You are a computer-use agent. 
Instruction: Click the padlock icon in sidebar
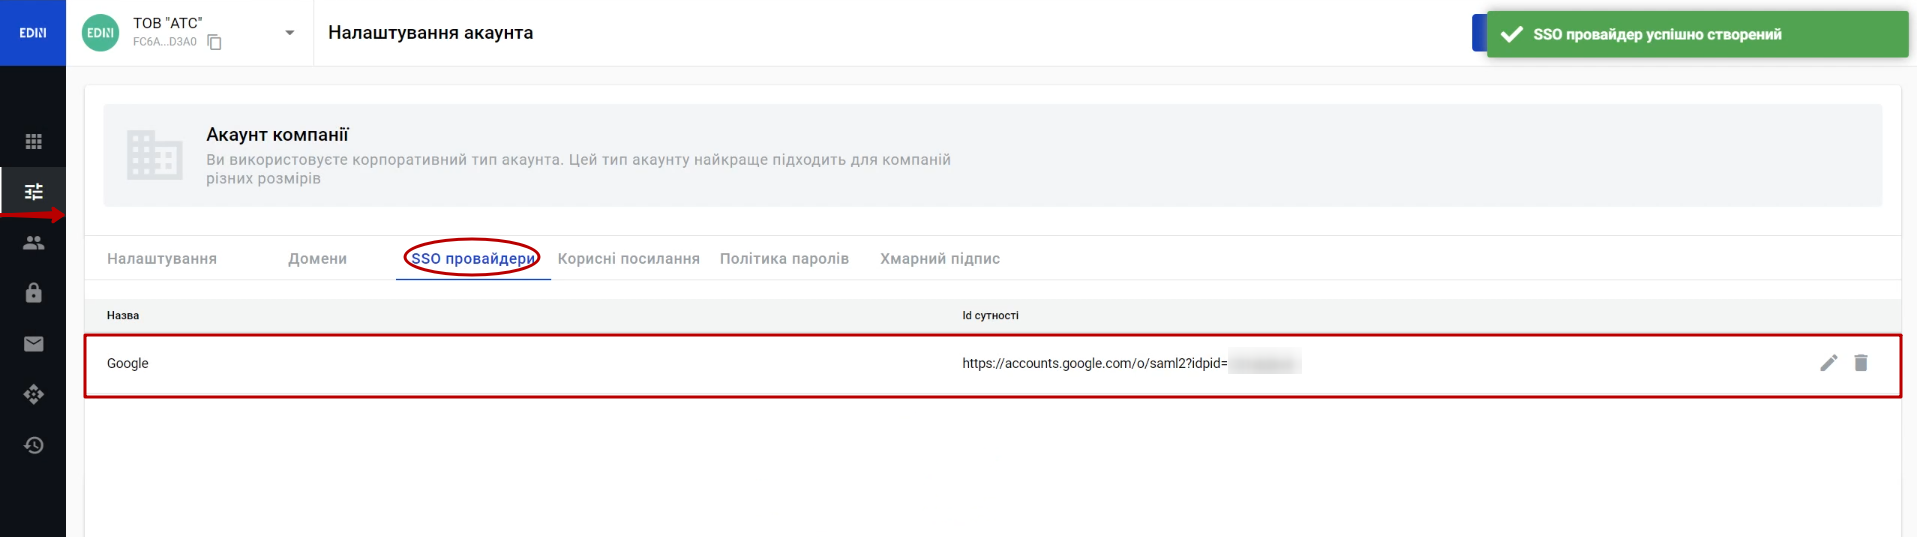click(33, 293)
